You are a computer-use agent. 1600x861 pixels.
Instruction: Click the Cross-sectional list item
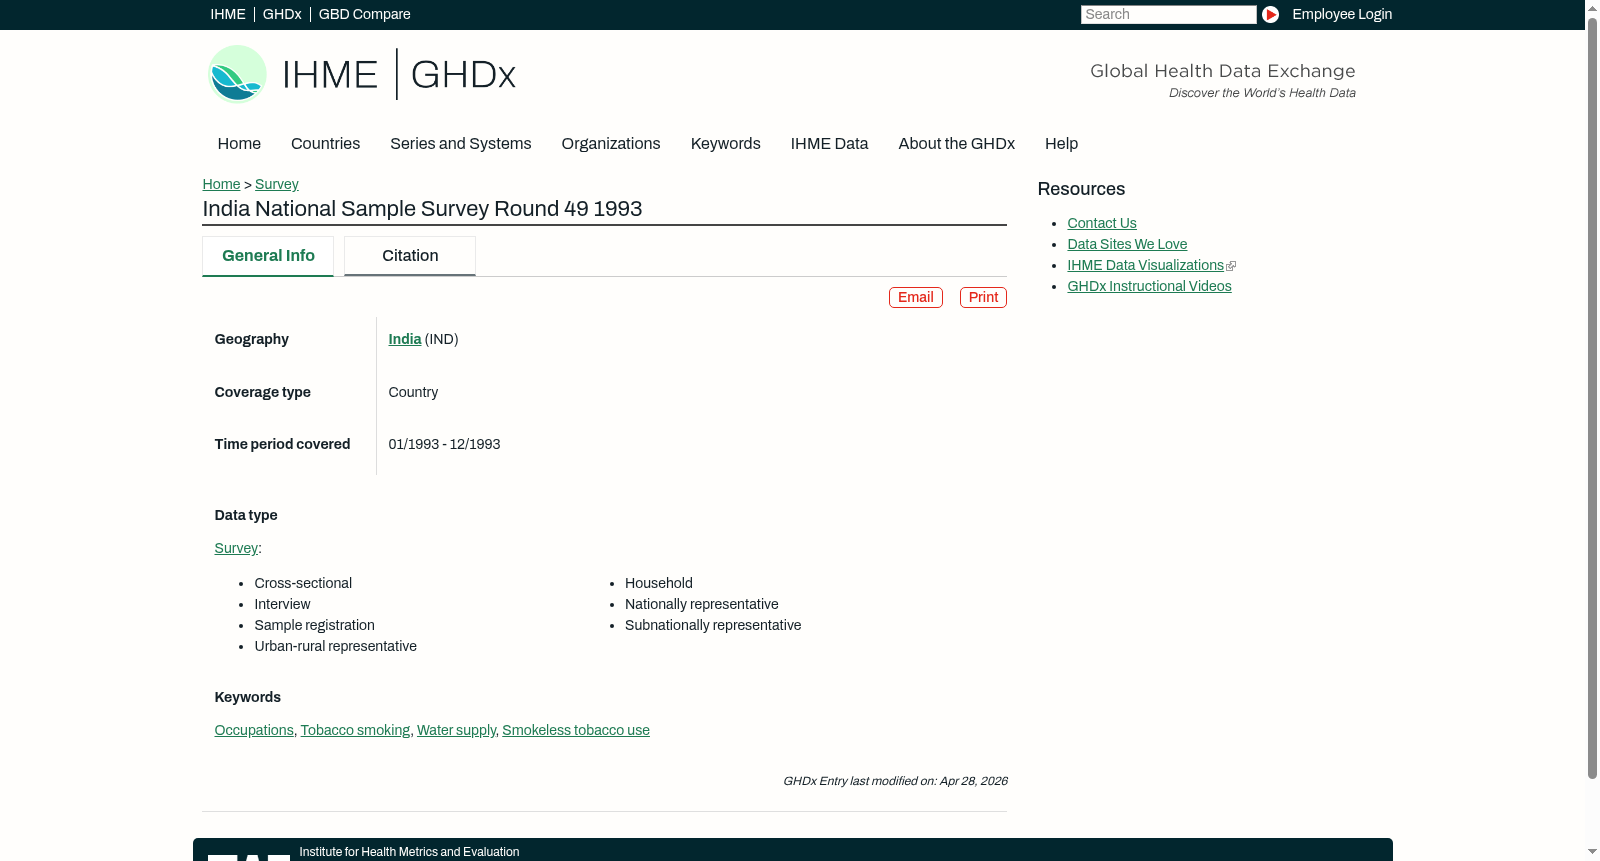303,583
